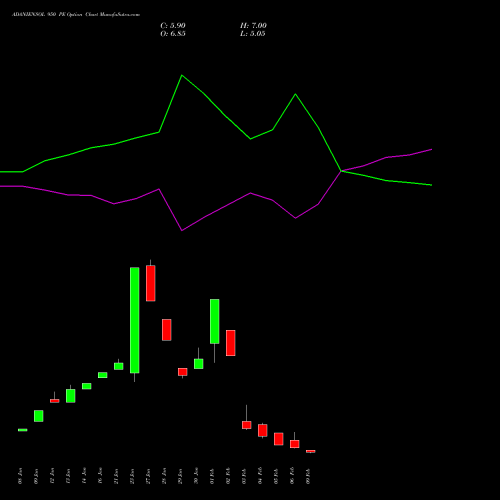This screenshot has width=500, height=500.
Task: Click the green candlestick above 01 Feb
Action: click(x=215, y=321)
